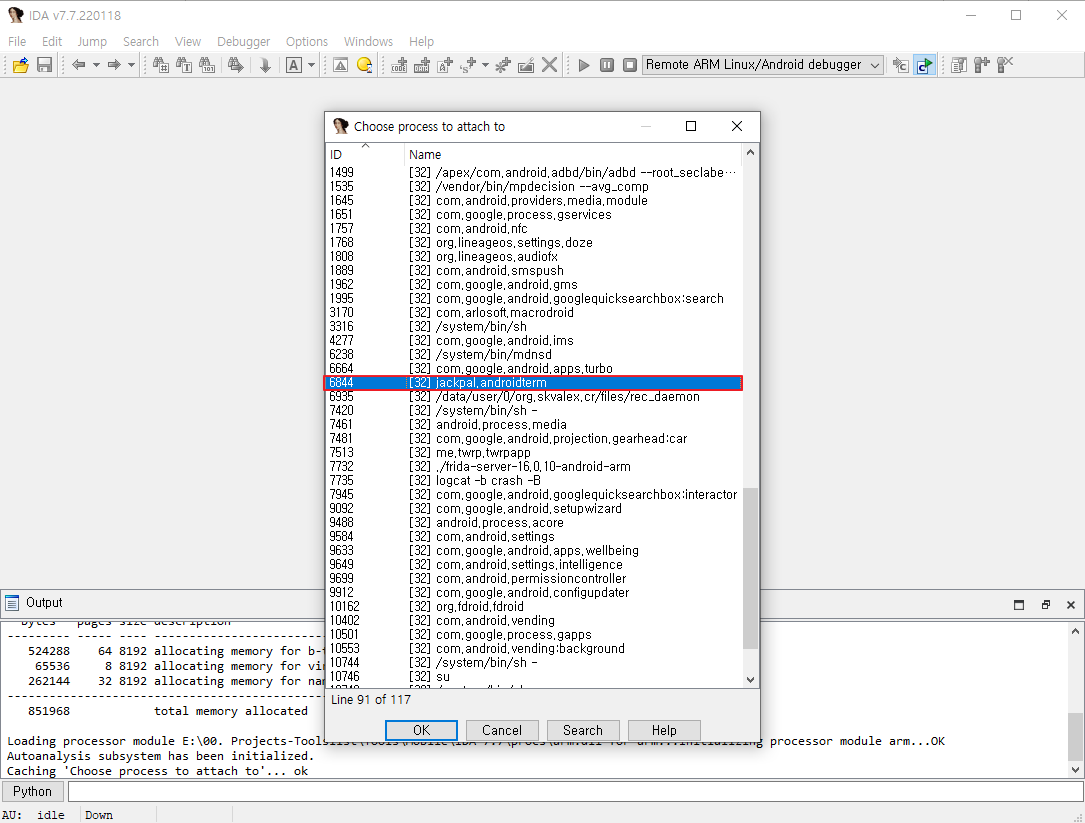Click the search next binoculars icon
This screenshot has height=823, width=1085.
click(x=235, y=65)
